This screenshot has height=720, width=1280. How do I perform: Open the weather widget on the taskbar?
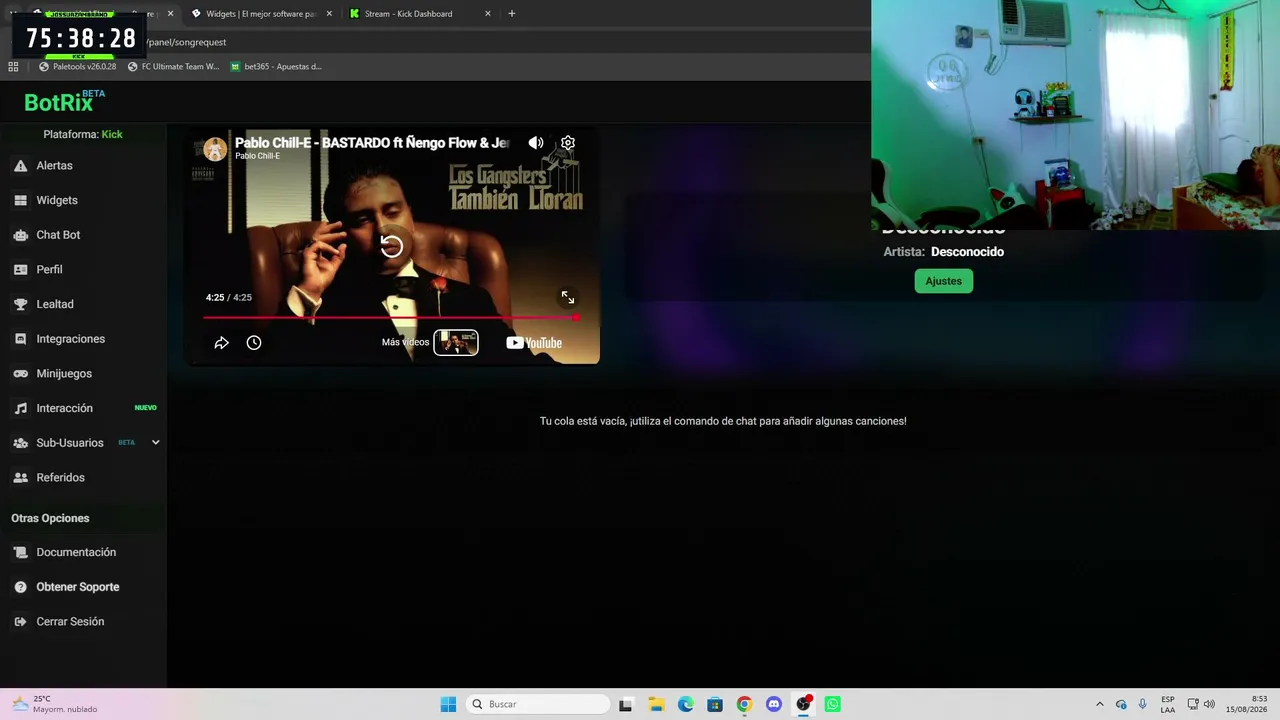click(x=55, y=704)
